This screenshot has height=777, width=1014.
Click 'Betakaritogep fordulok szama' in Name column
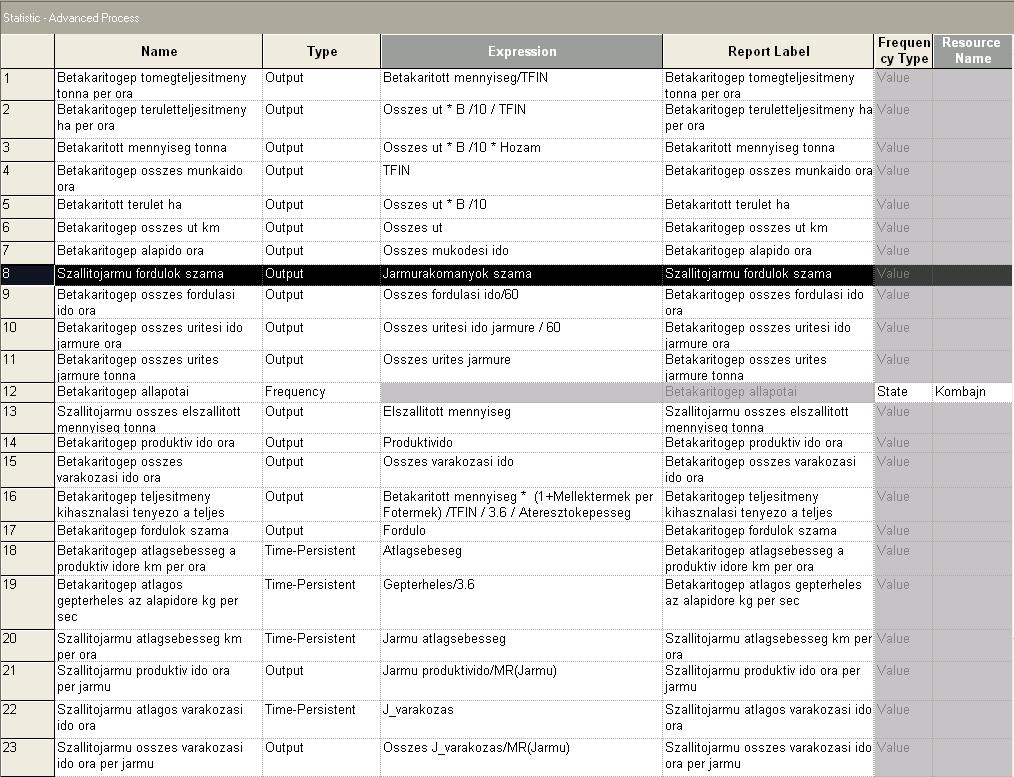158,531
